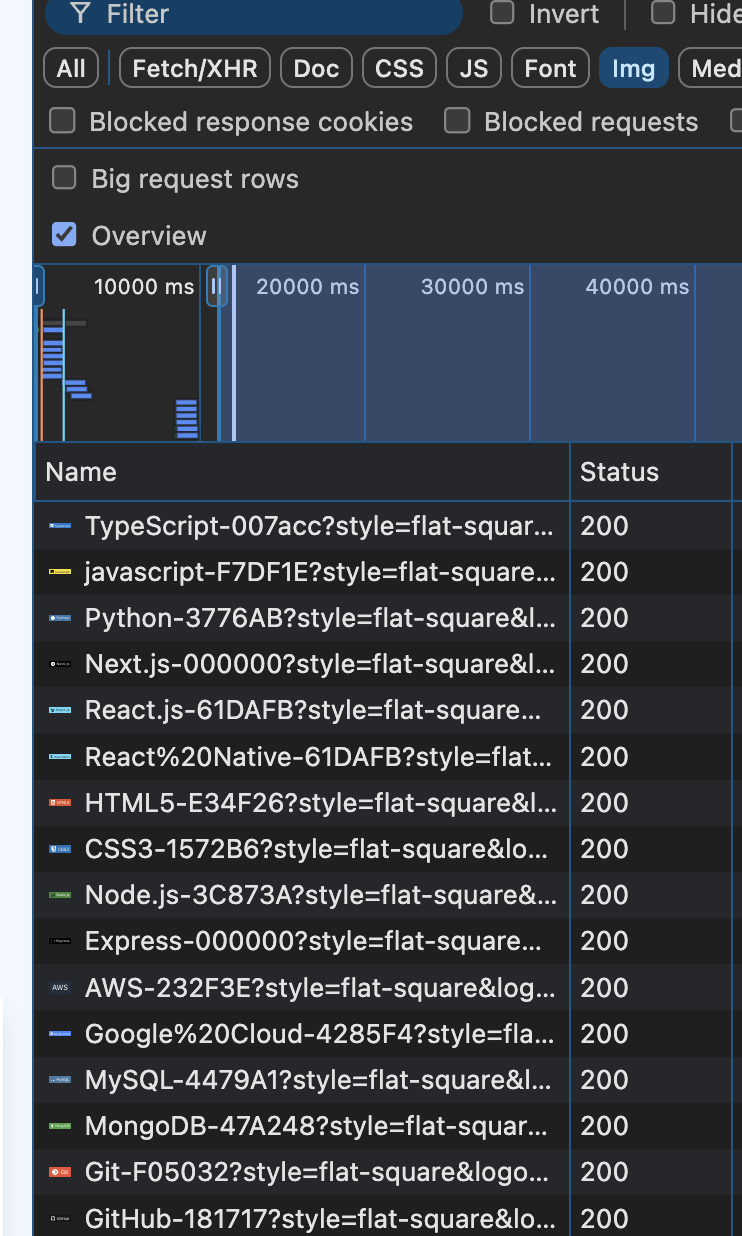742x1236 pixels.
Task: Click the Node.js badge thumbnail icon
Action: pos(60,895)
